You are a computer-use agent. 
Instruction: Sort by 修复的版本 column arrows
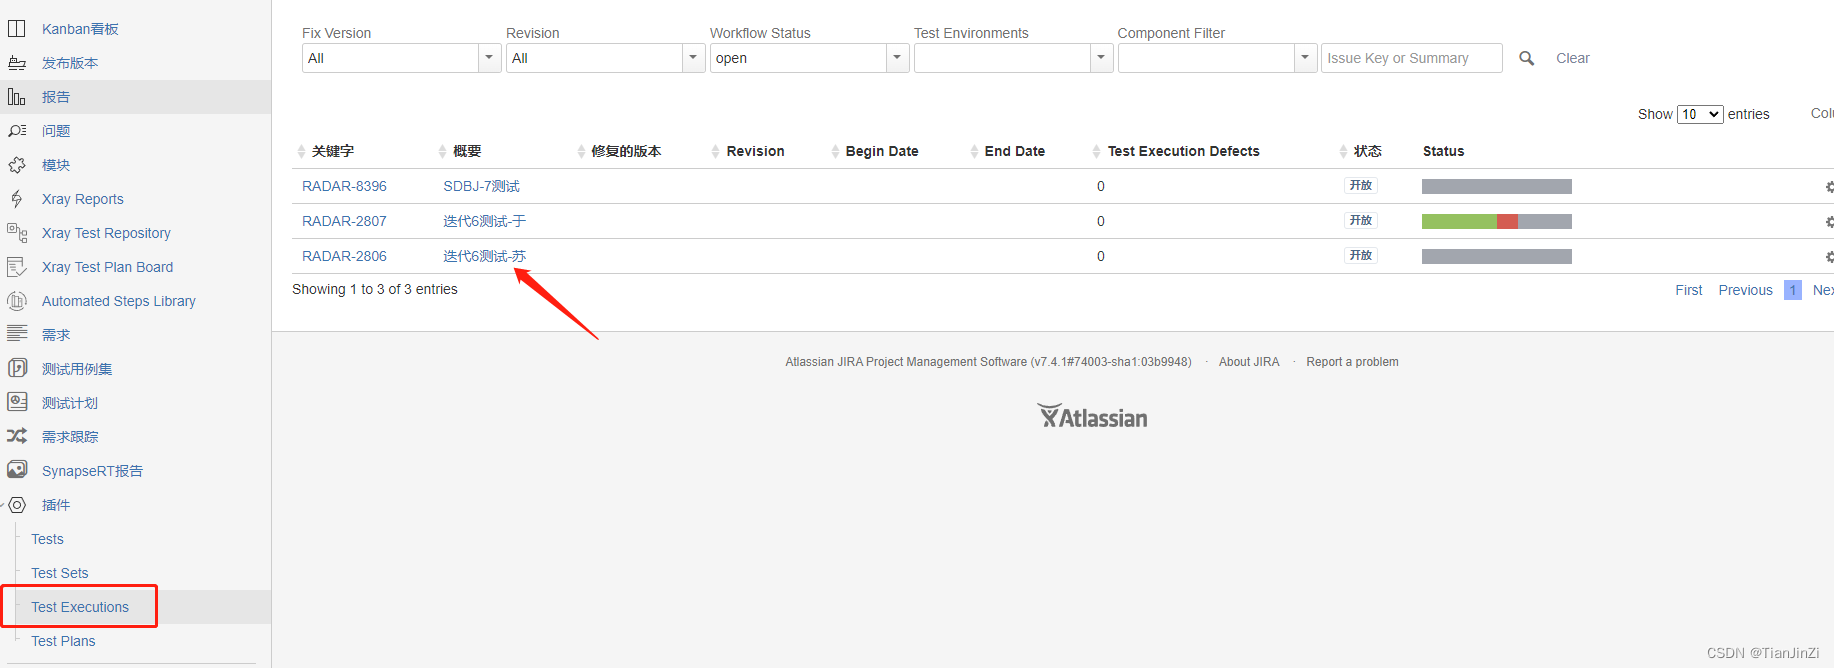[x=581, y=151]
